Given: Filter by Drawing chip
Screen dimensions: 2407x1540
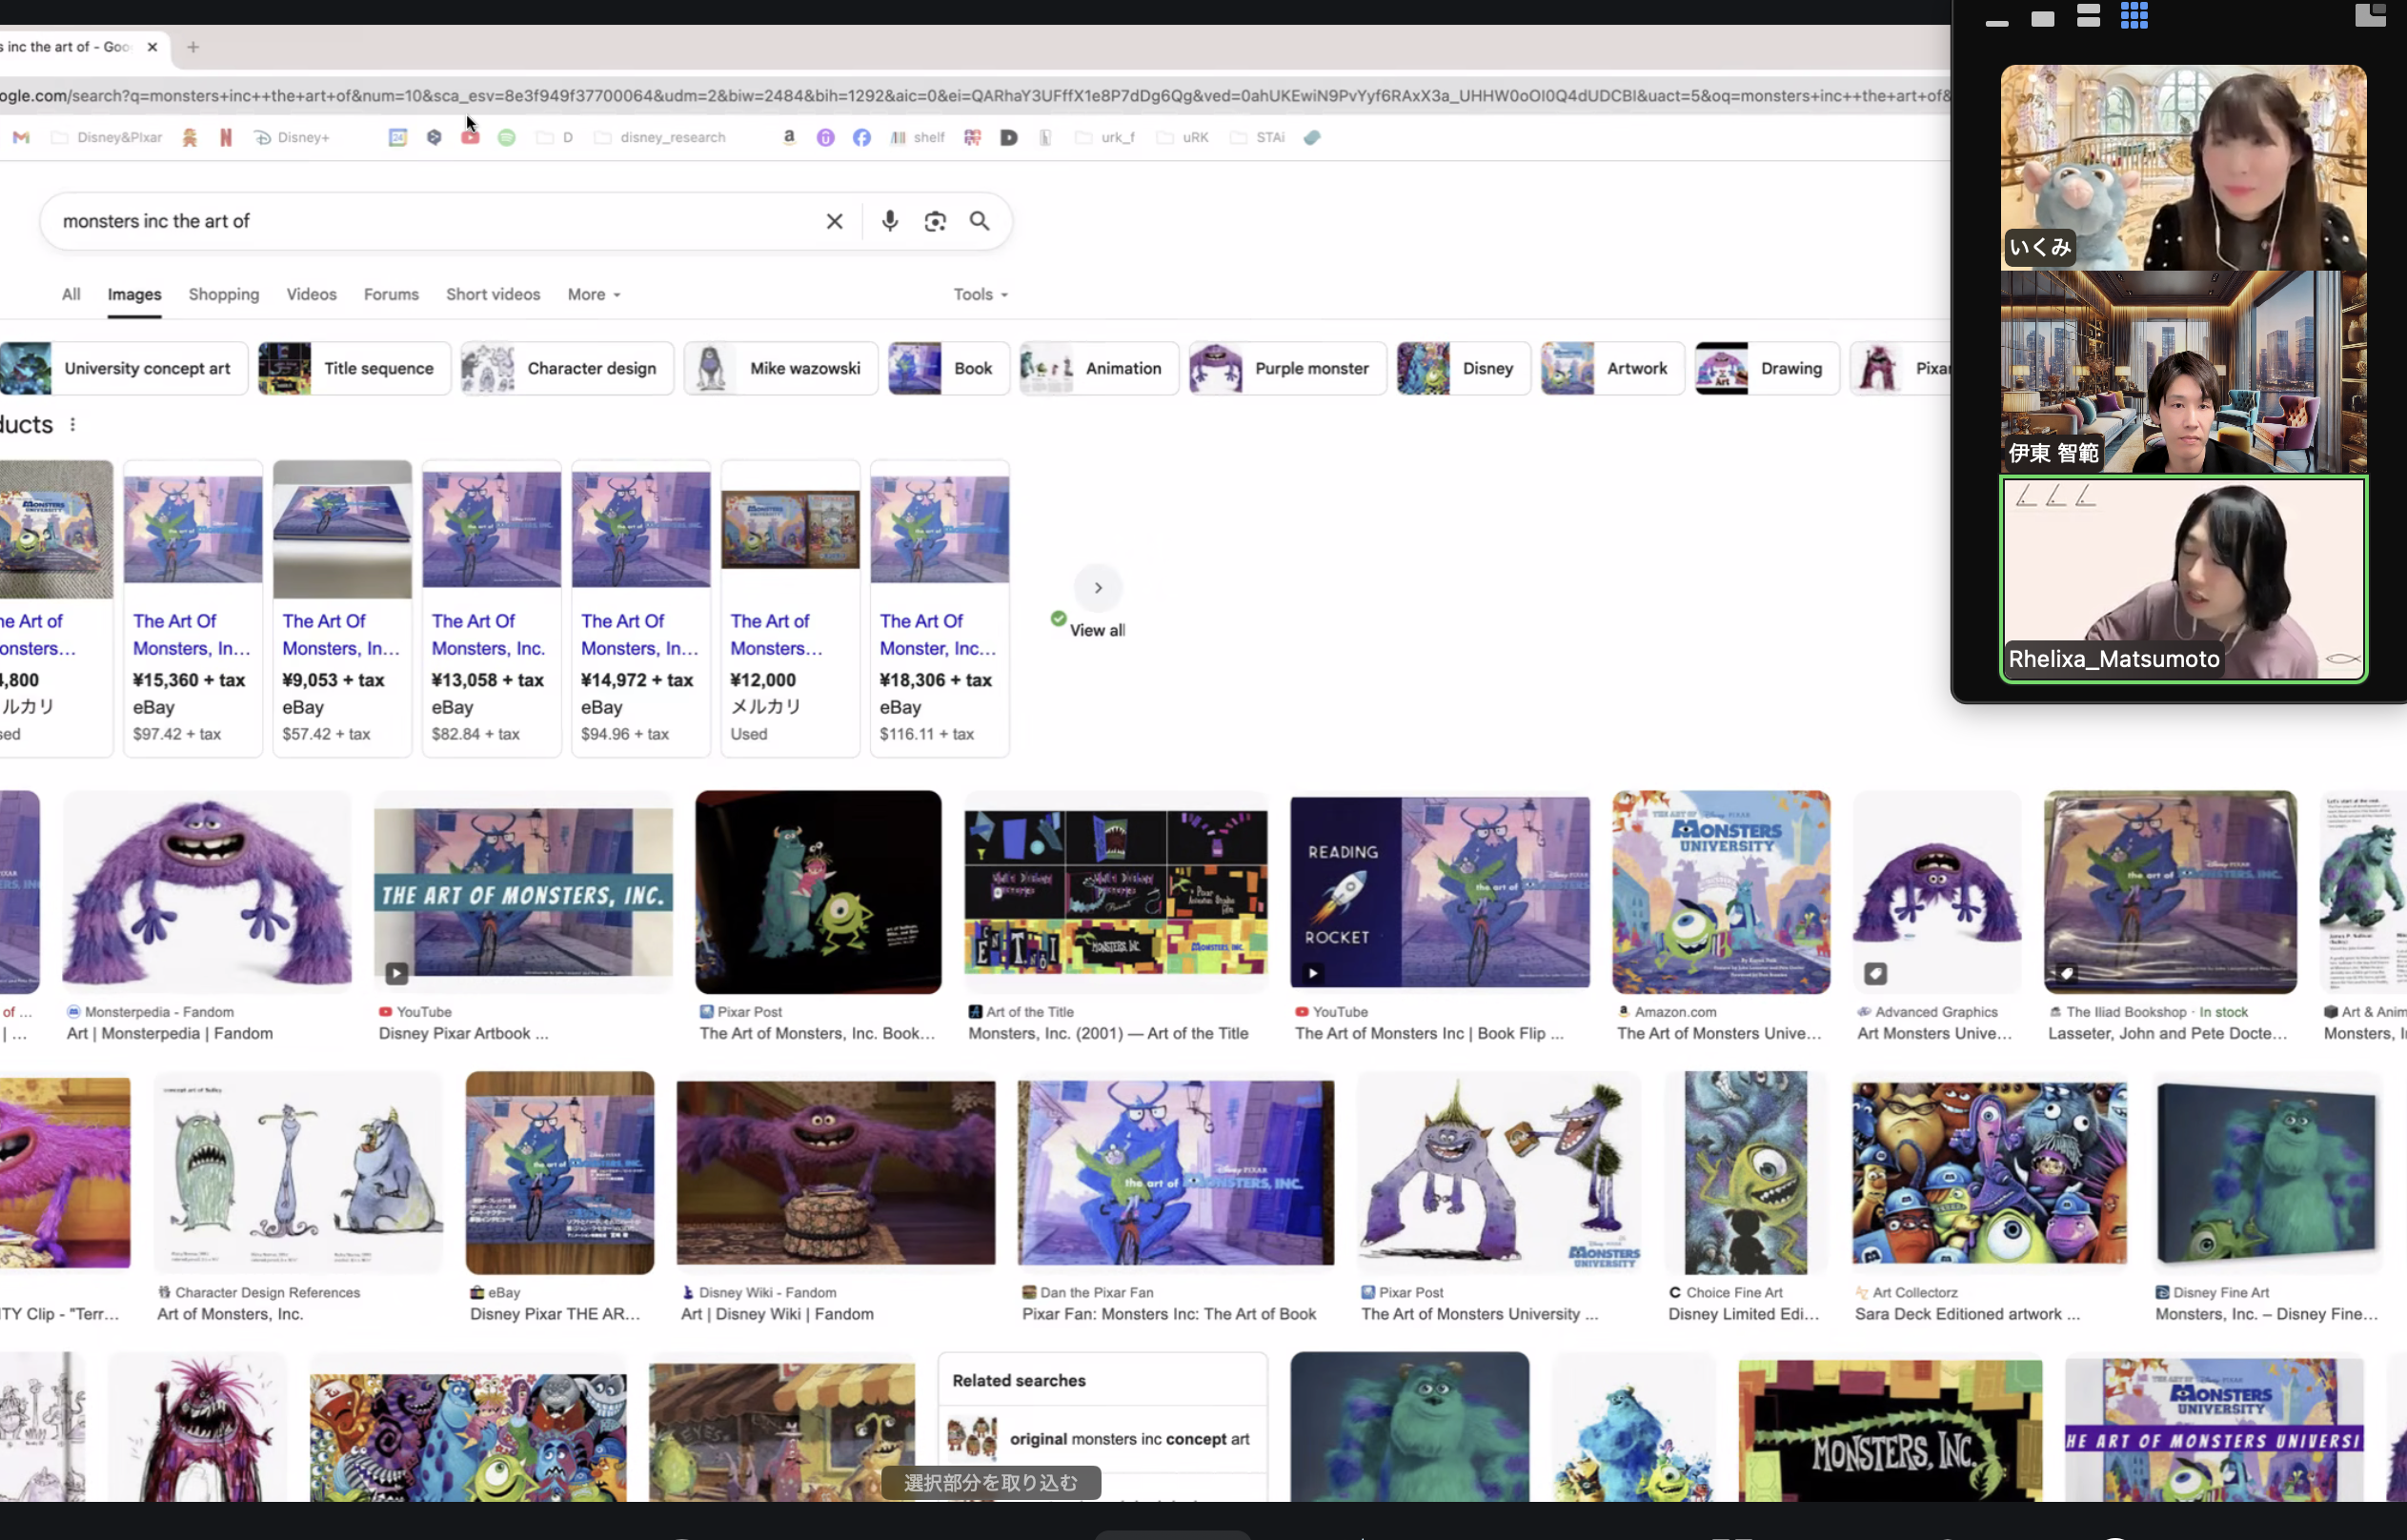Looking at the screenshot, I should pos(1767,368).
